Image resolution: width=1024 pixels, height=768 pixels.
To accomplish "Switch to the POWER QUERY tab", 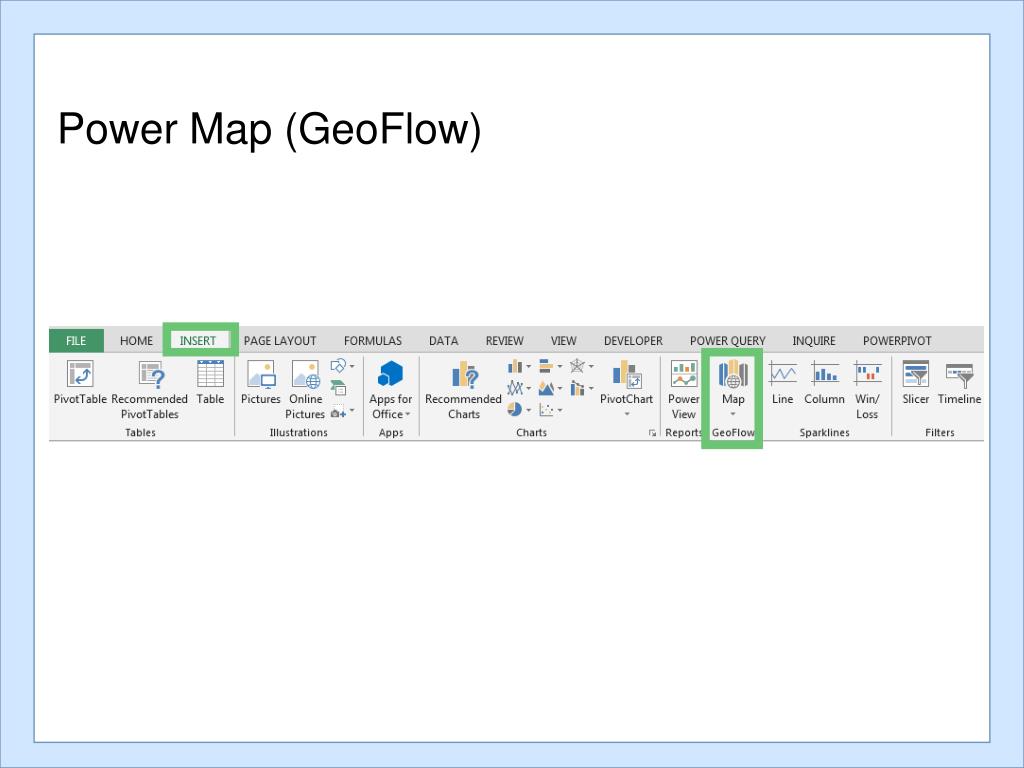I will click(728, 341).
